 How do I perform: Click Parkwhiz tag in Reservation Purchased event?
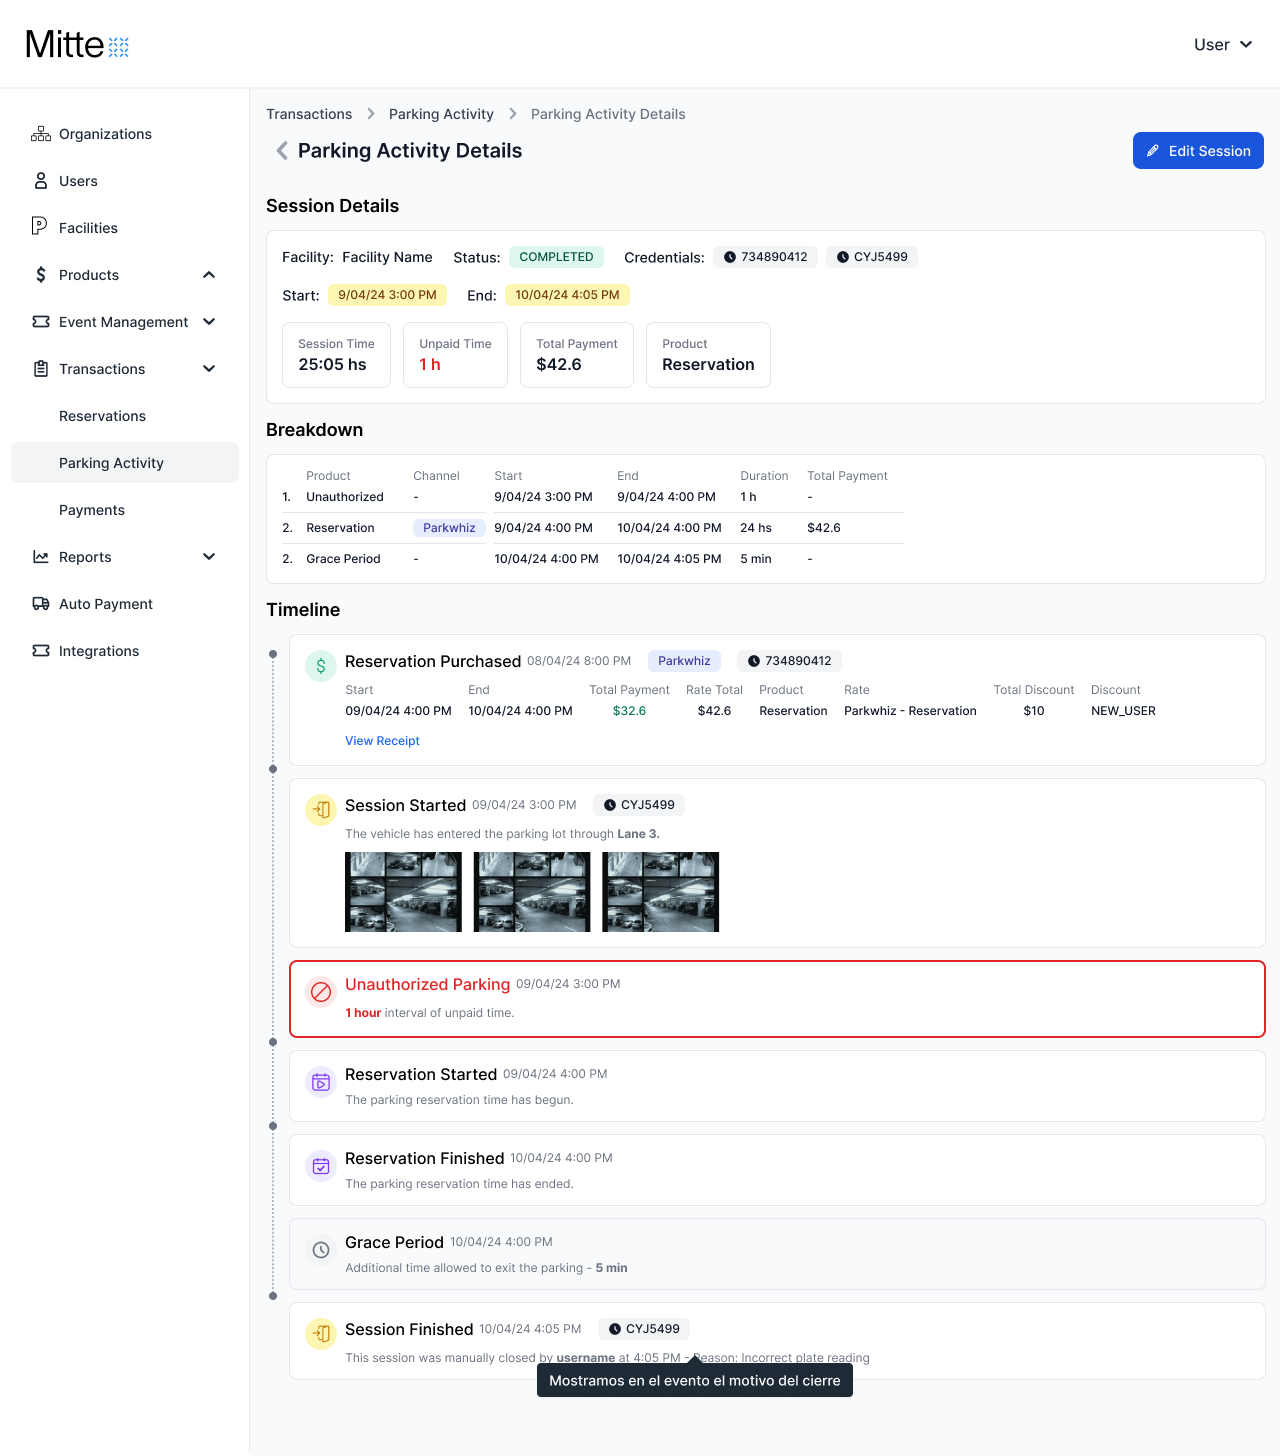click(x=684, y=661)
